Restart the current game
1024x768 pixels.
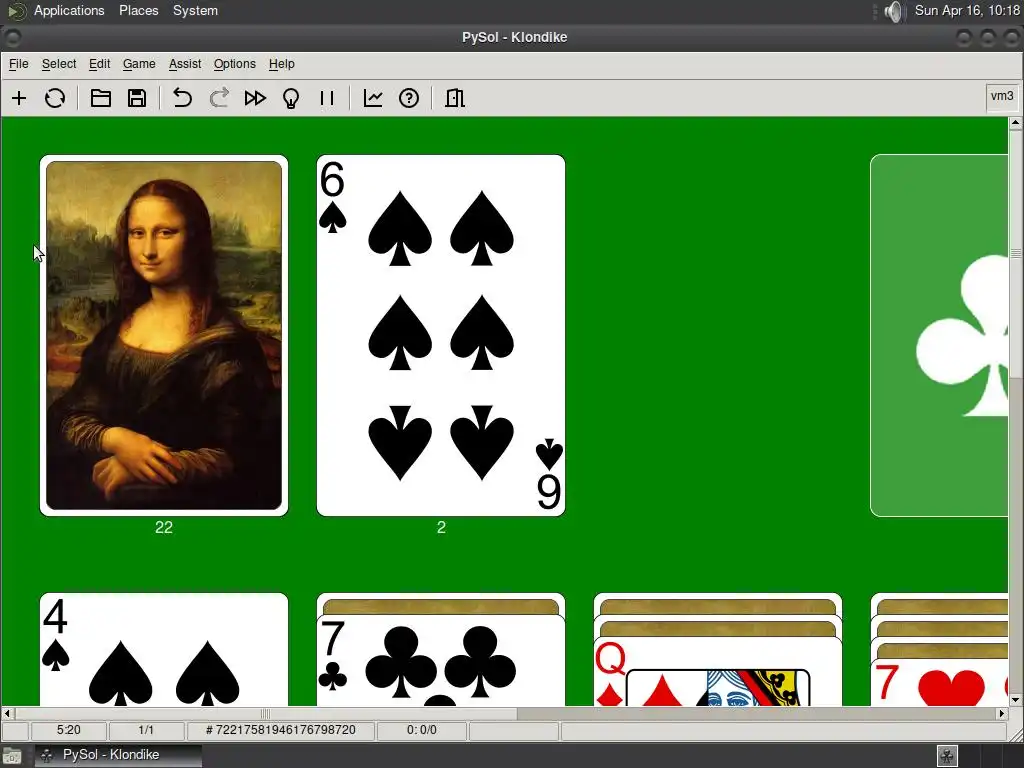click(x=55, y=98)
